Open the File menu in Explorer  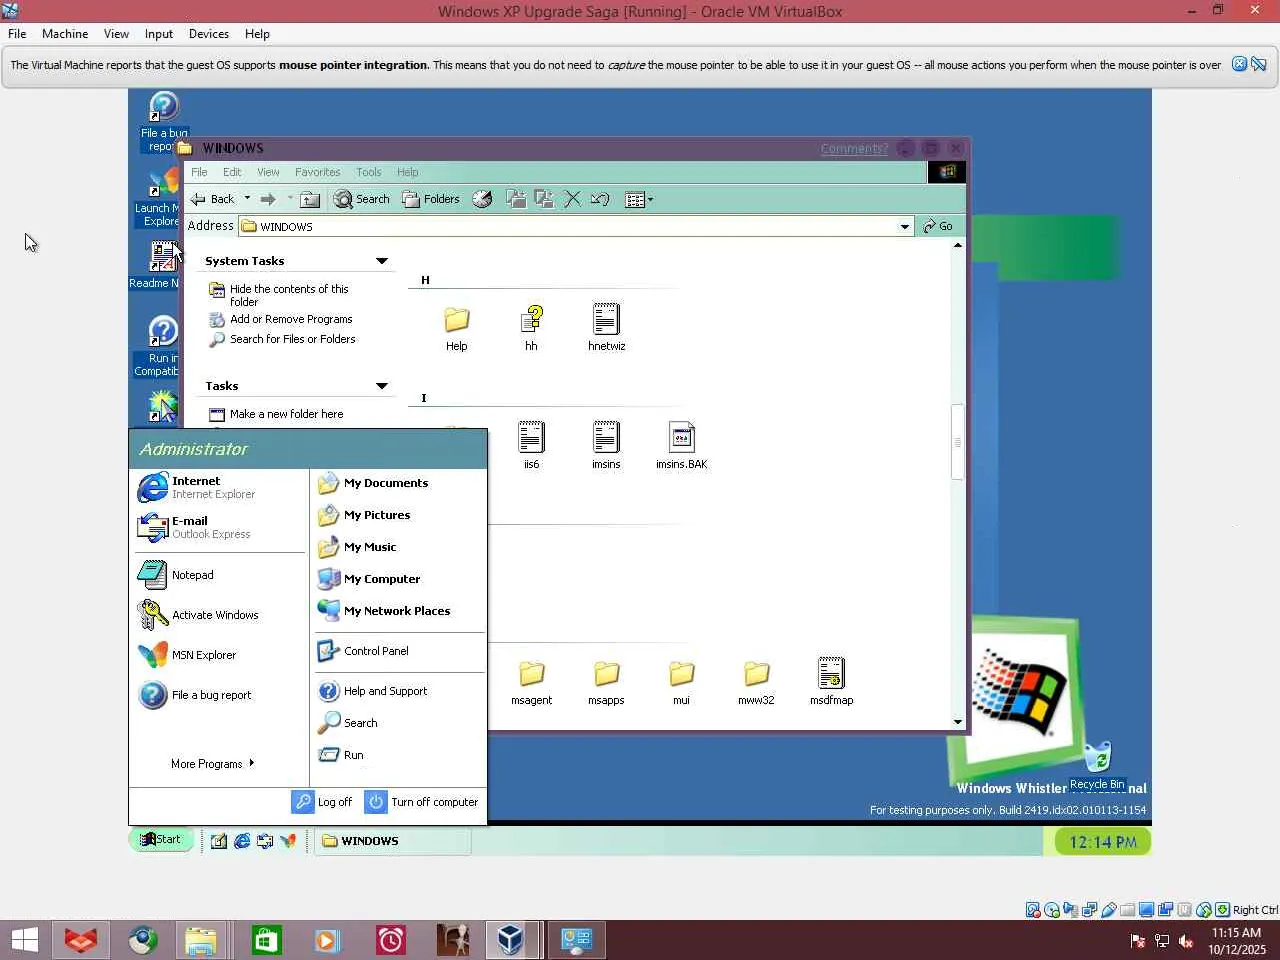[x=199, y=172]
